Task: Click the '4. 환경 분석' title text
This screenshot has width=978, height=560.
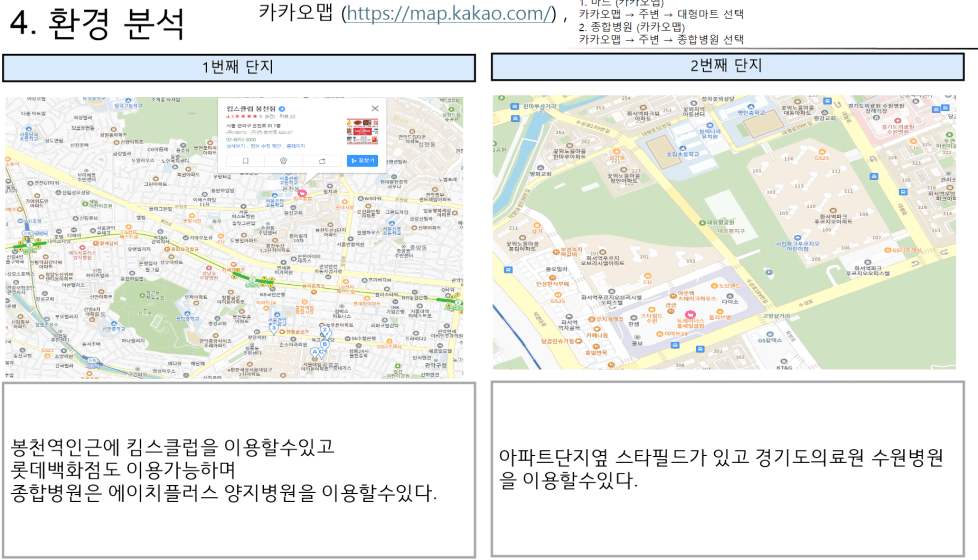Action: click(97, 23)
